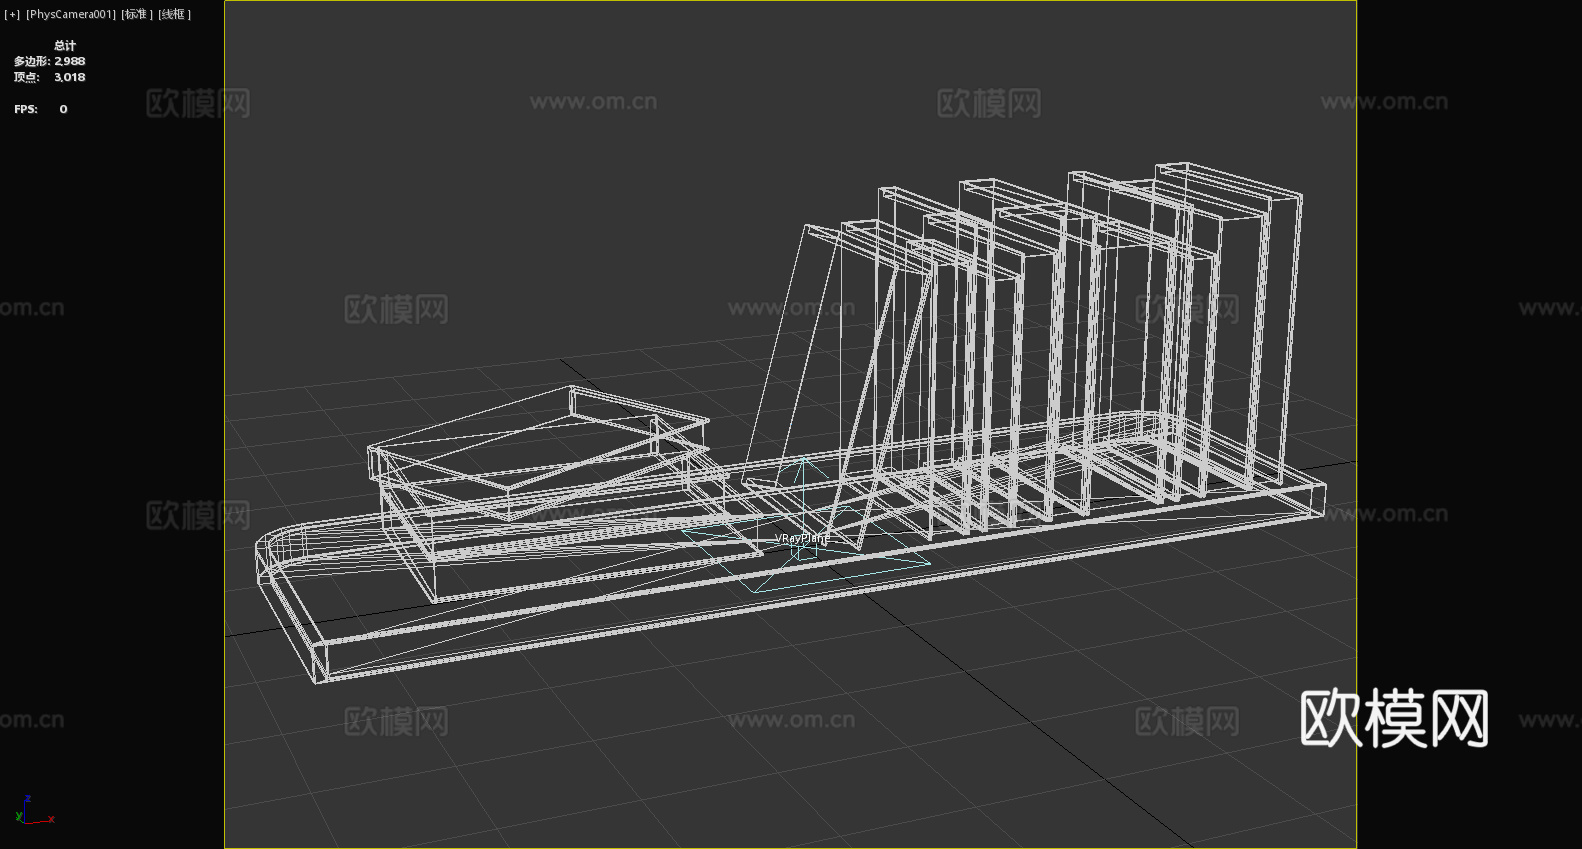Open the PhysCamera001 viewport camera menu

point(71,14)
